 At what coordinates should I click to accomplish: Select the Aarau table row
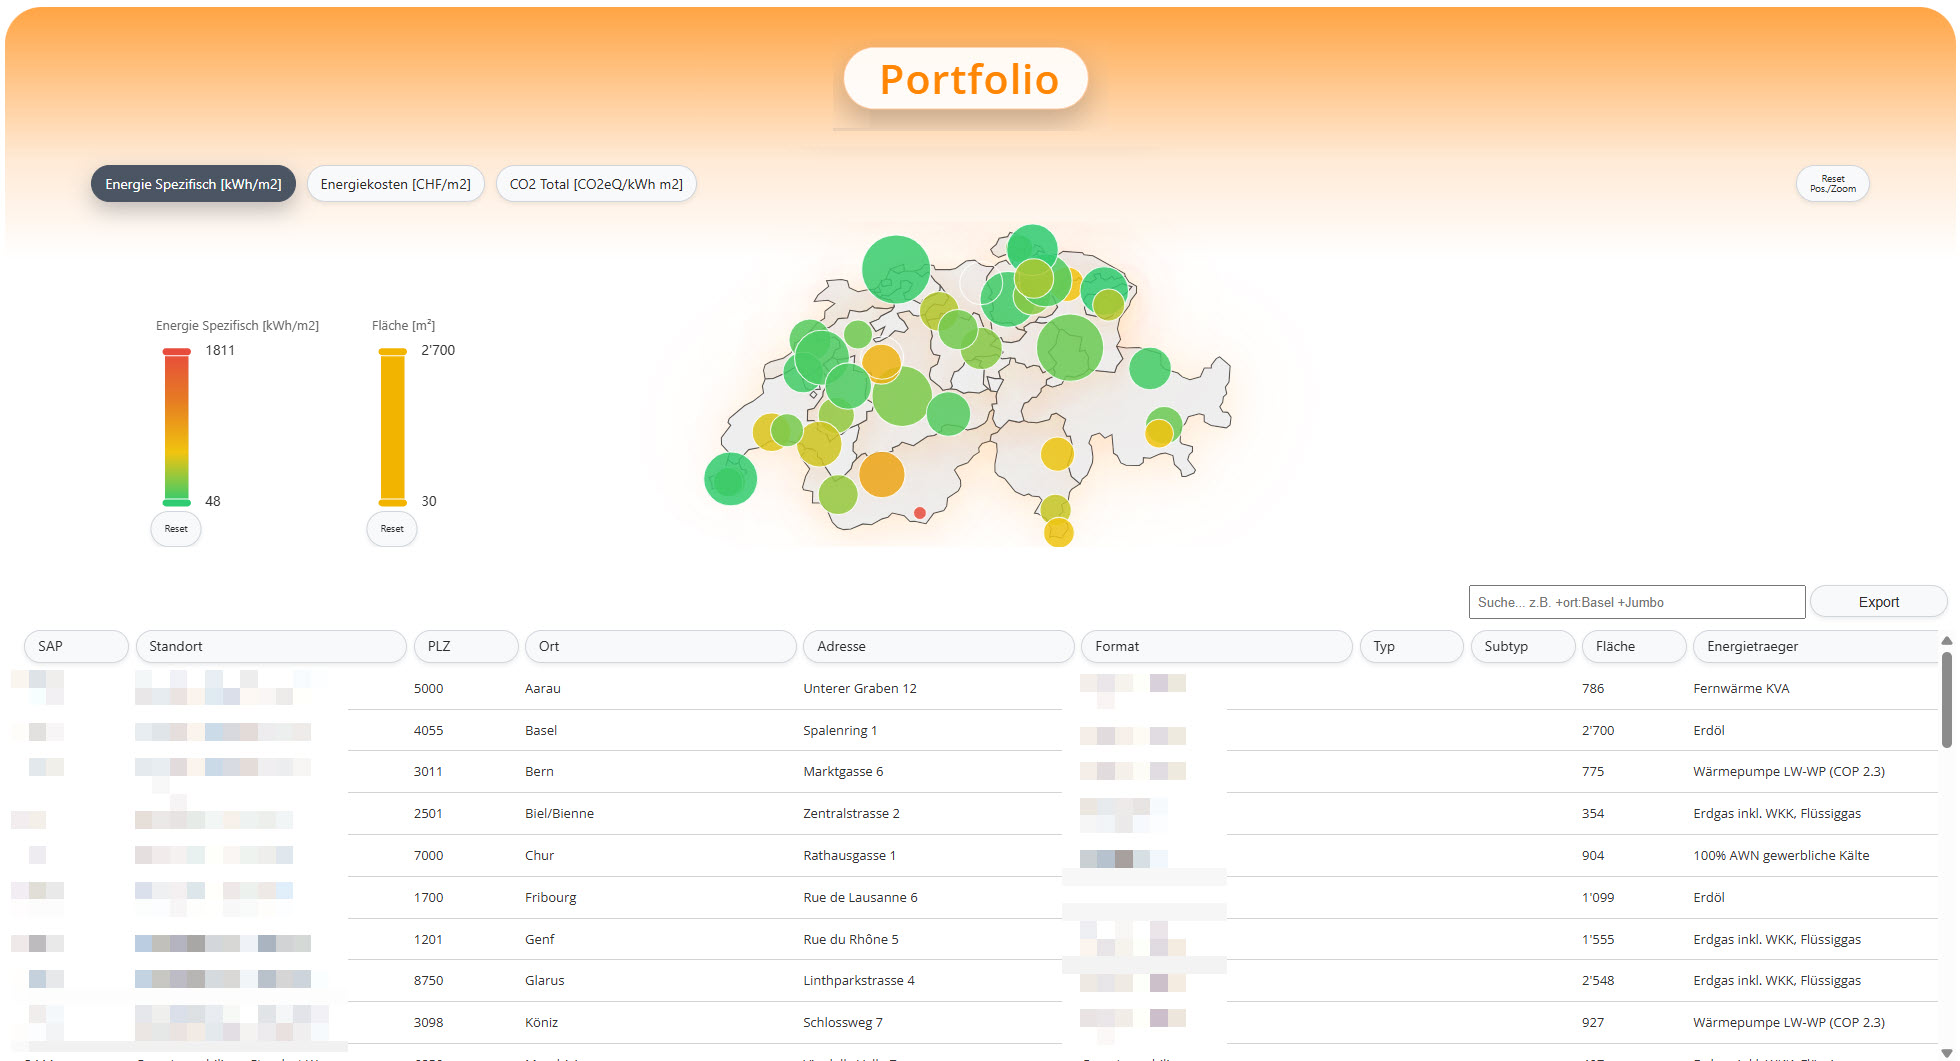[542, 689]
